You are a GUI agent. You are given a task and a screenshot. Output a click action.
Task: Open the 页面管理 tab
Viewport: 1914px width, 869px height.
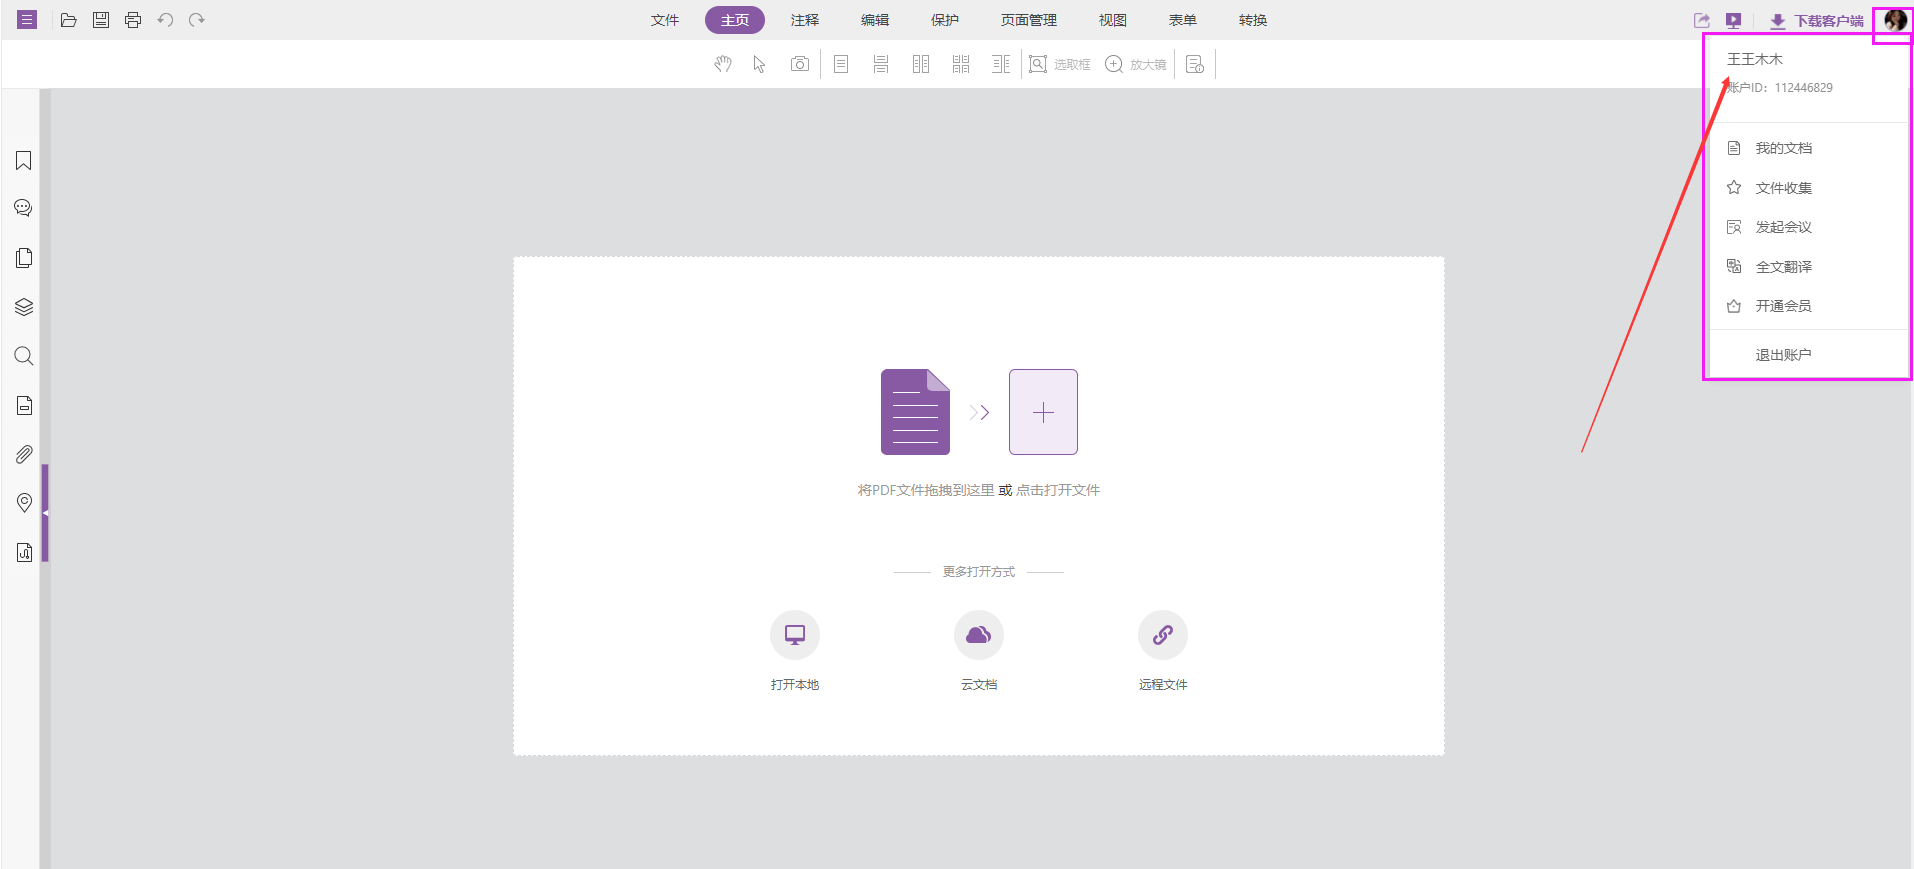[x=1029, y=20]
